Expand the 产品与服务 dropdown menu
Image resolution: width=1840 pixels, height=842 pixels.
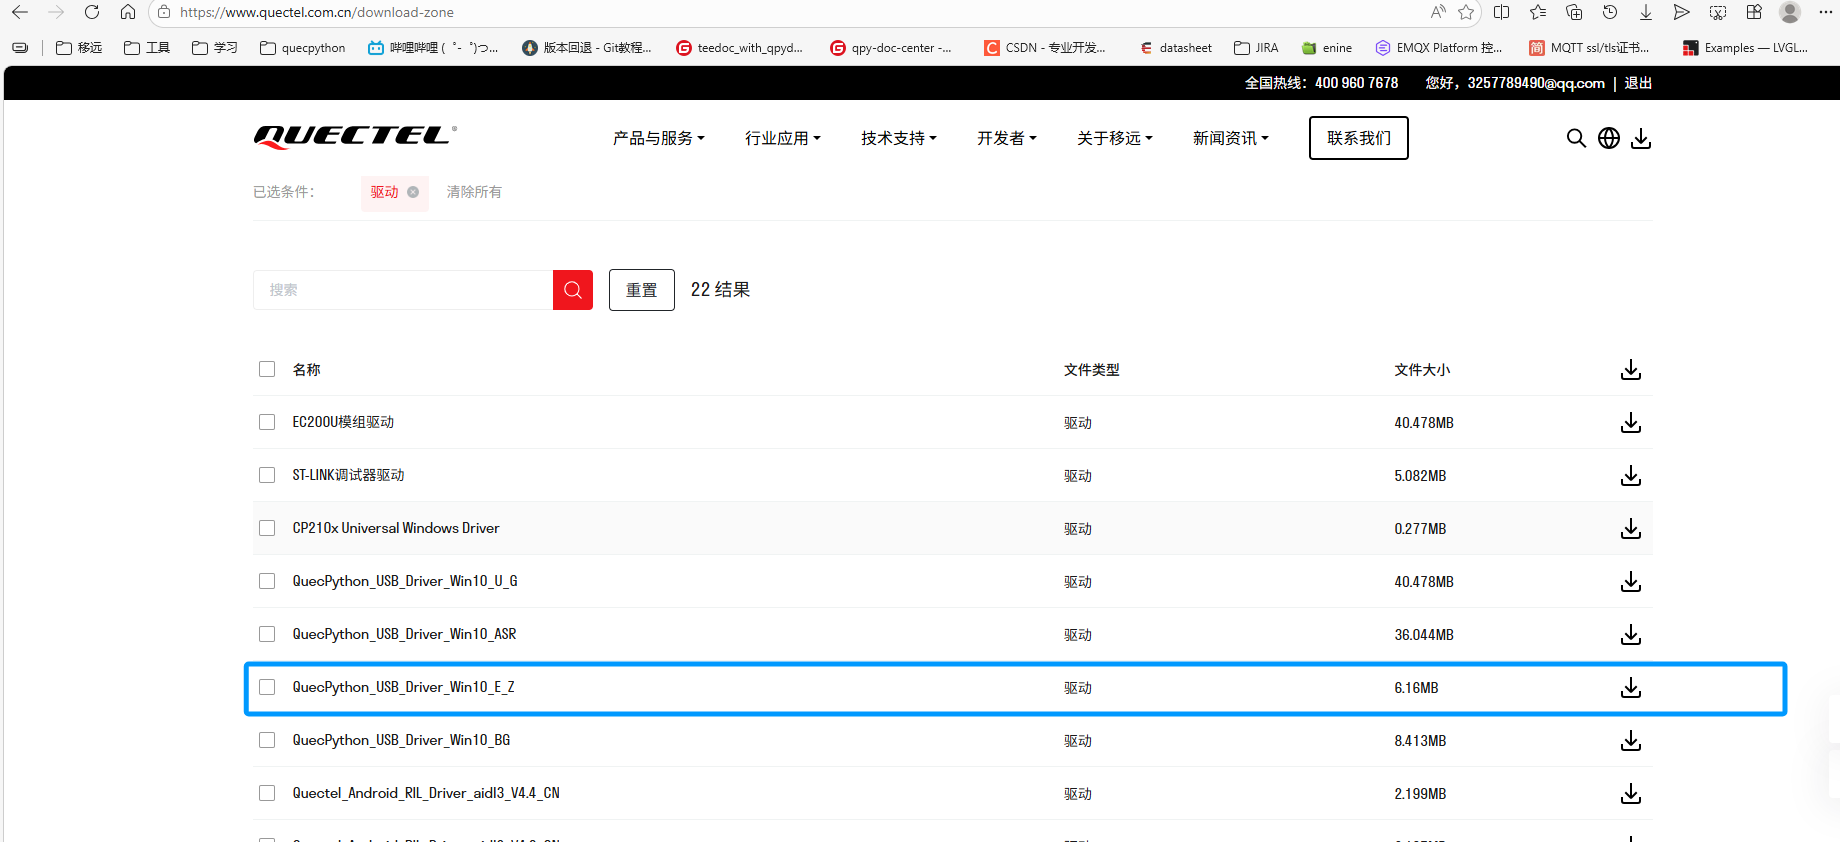(659, 138)
